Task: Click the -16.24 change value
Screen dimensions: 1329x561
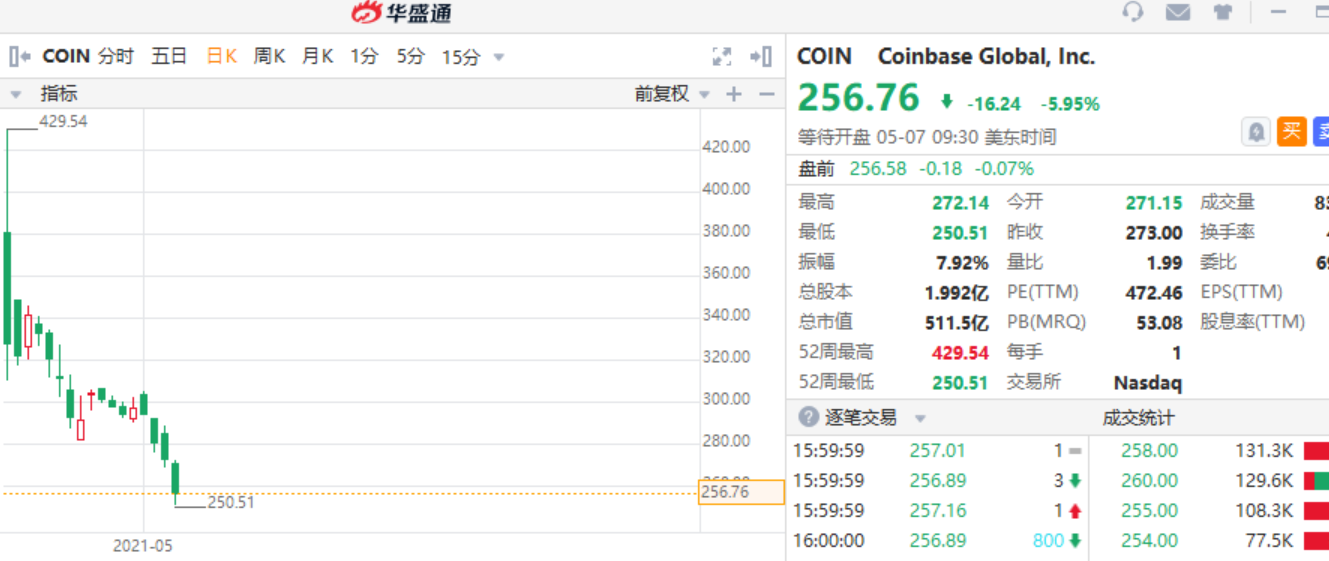Action: tap(994, 104)
